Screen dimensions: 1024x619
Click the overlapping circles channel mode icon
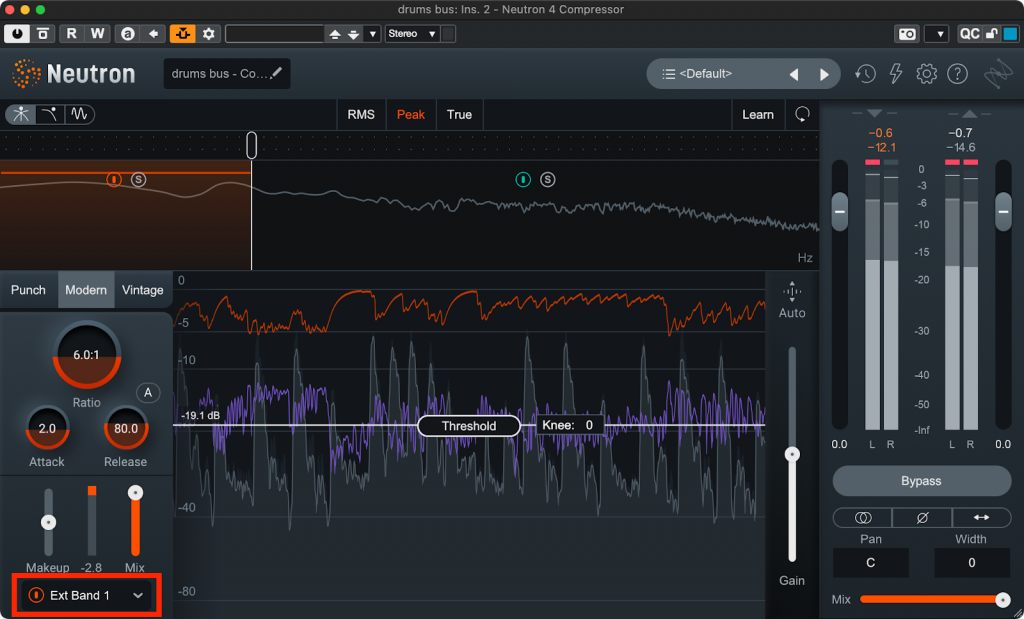coord(863,518)
